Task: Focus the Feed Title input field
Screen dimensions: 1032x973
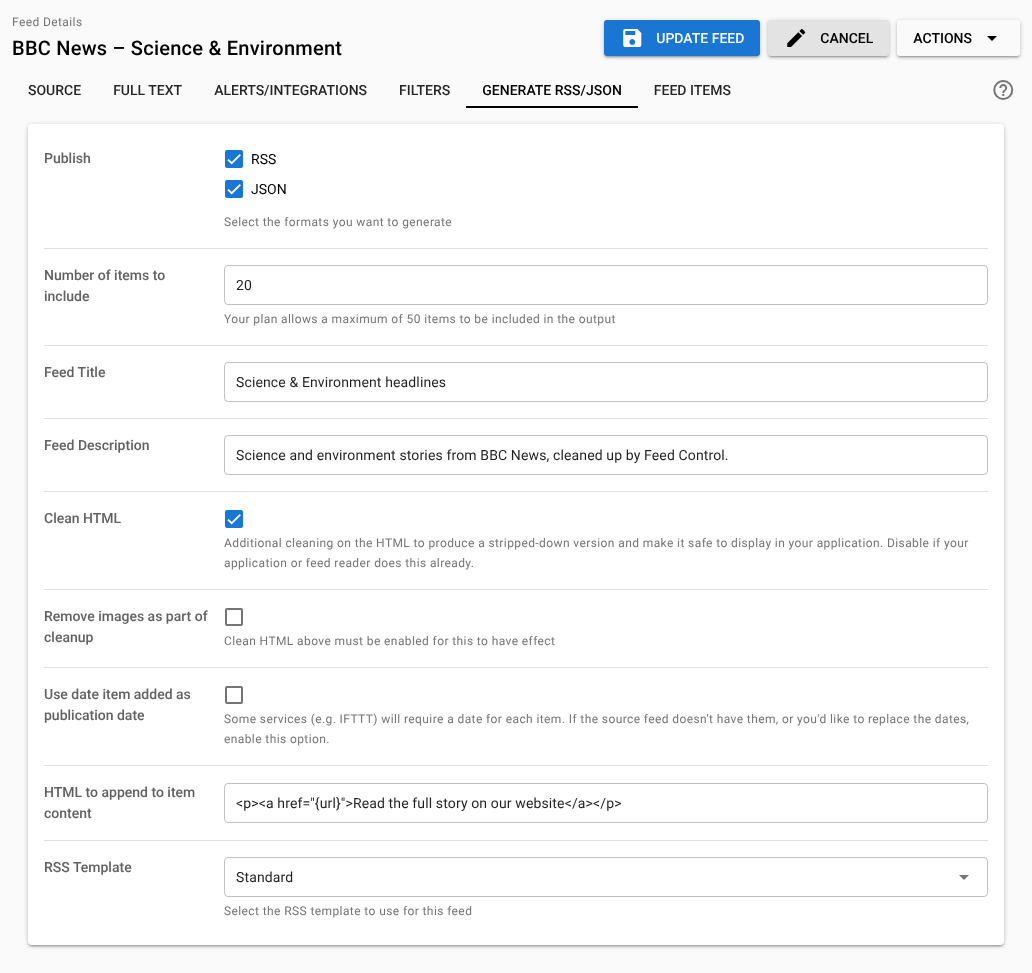Action: tap(606, 382)
